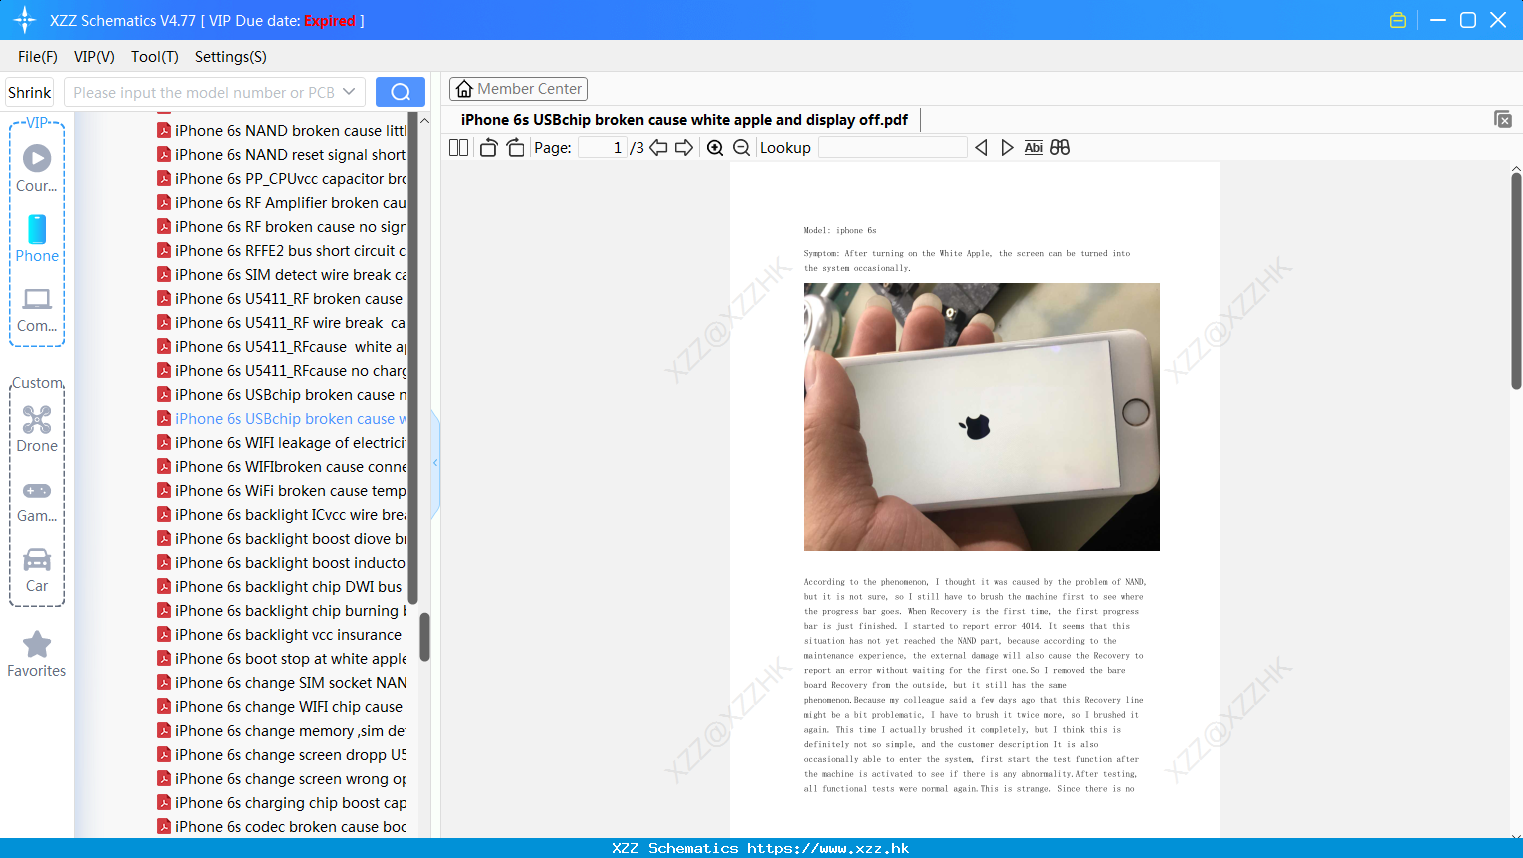
Task: Select the Drone category icon
Action: point(37,419)
